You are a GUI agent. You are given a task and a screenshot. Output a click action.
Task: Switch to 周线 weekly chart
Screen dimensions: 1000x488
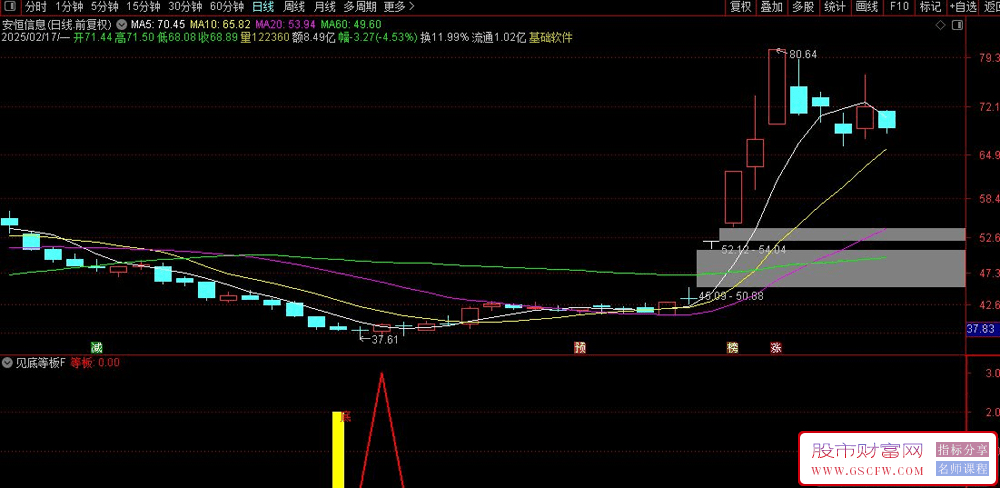(x=294, y=7)
